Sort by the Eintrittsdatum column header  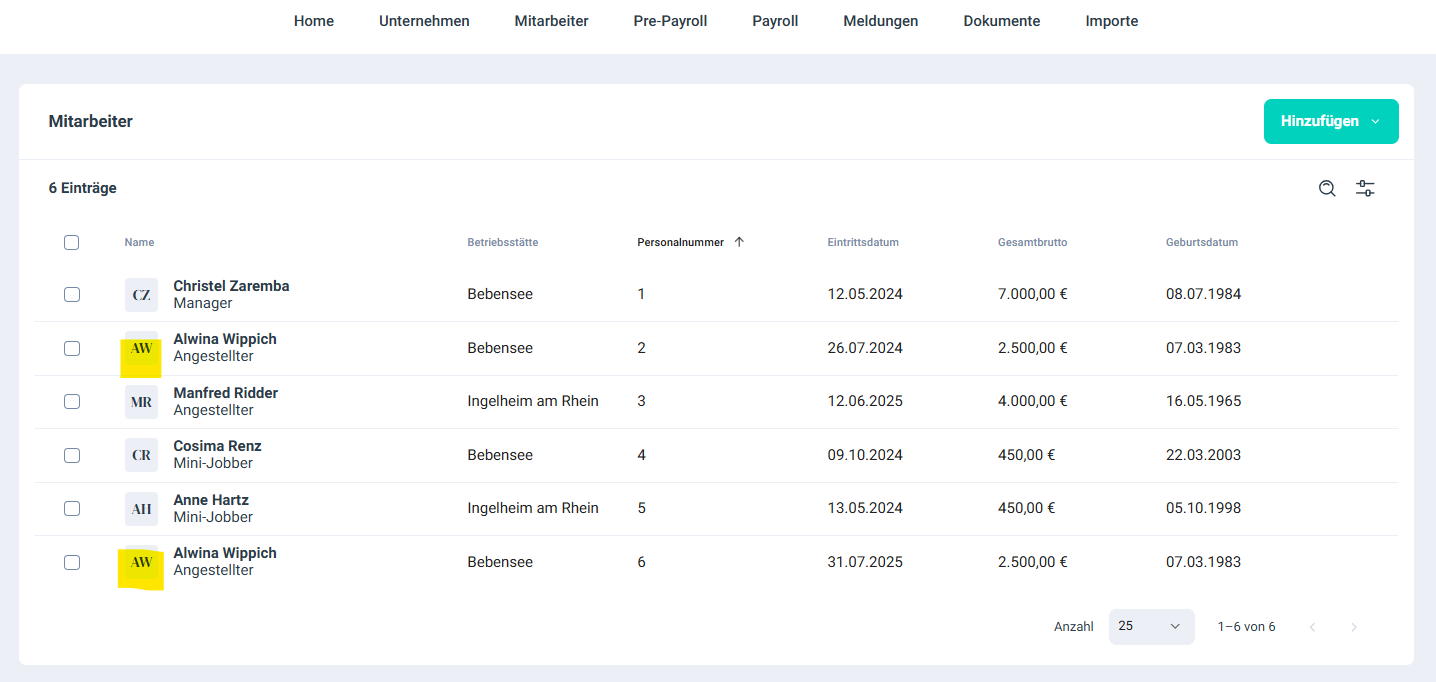[x=862, y=242]
